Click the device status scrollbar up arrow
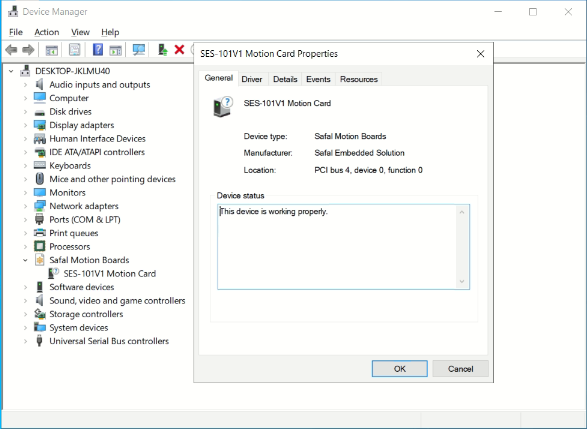This screenshot has width=587, height=429. pos(462,212)
